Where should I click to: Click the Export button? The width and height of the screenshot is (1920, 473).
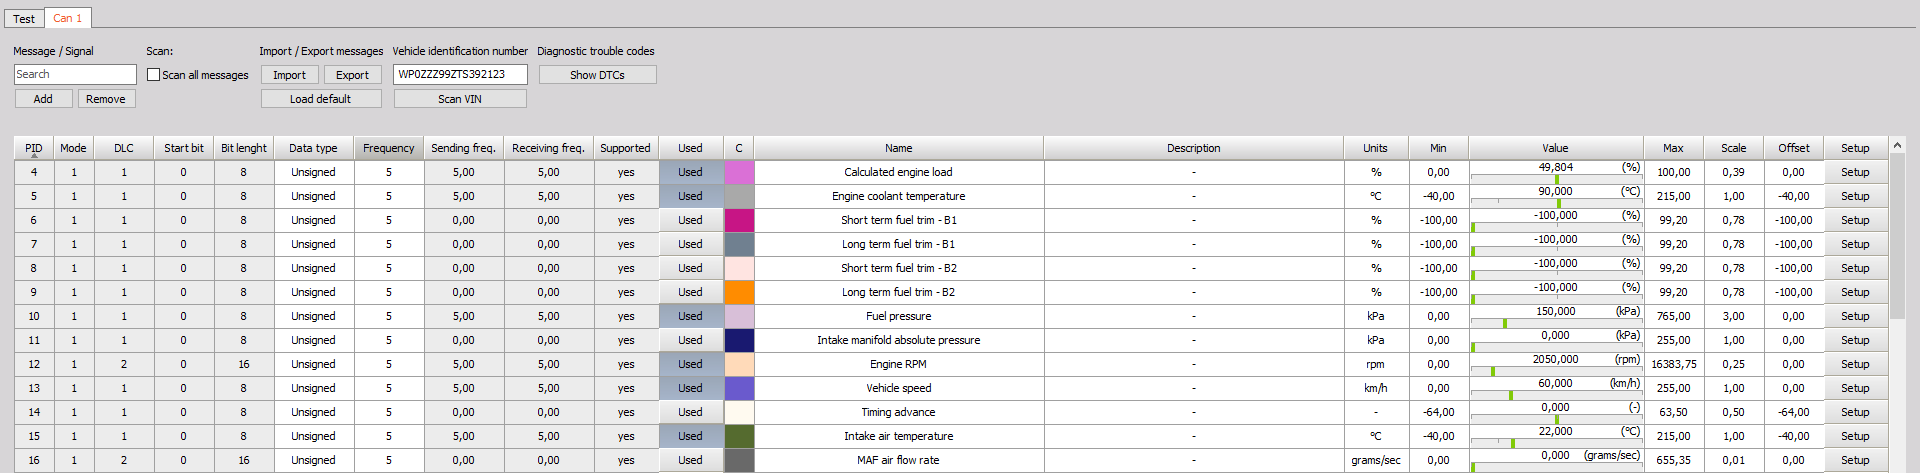coord(352,75)
